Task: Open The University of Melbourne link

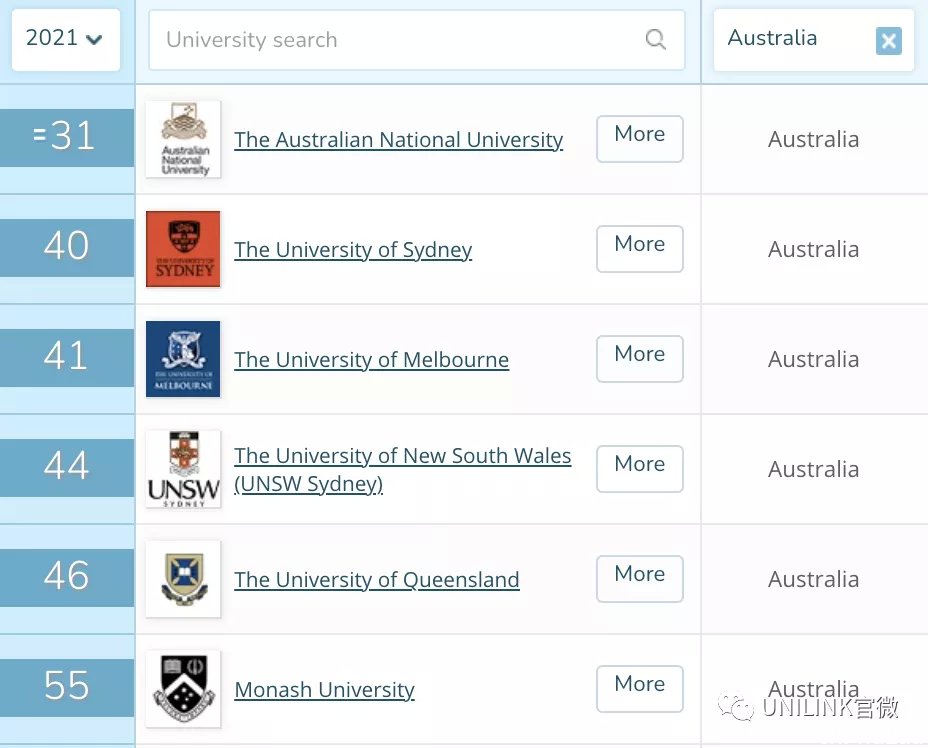Action: (x=372, y=360)
